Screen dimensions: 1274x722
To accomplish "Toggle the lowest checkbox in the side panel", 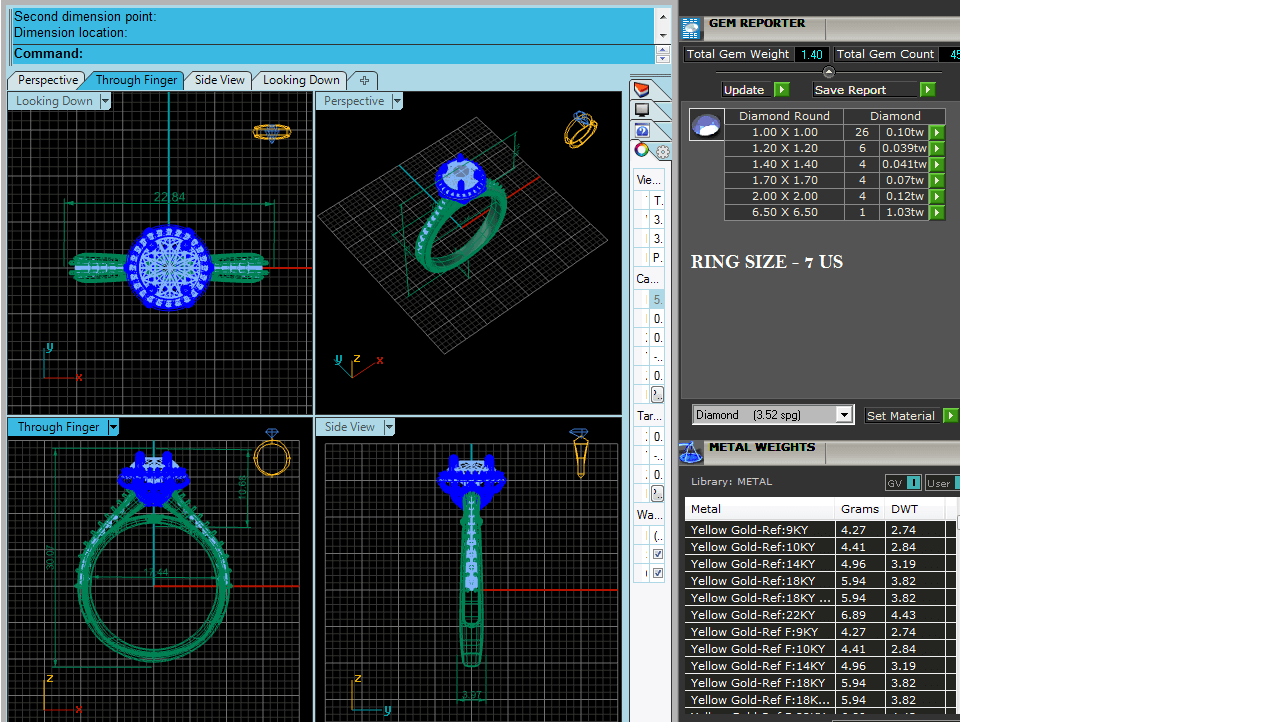I will pos(657,573).
